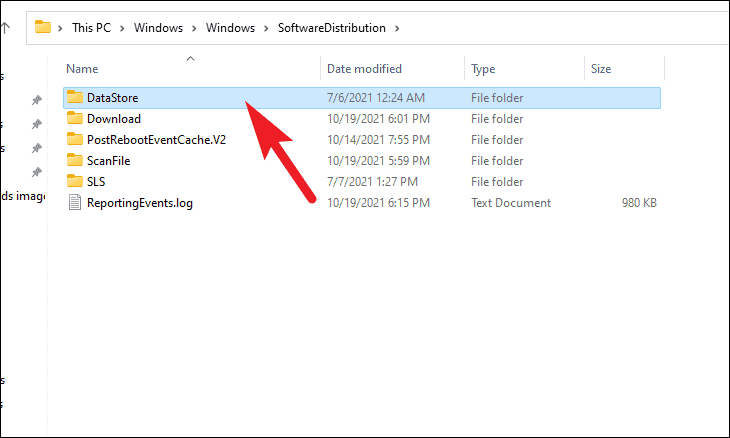Select the PostRebootEventCache.V2 folder name
Image resolution: width=730 pixels, height=438 pixels.
click(156, 140)
